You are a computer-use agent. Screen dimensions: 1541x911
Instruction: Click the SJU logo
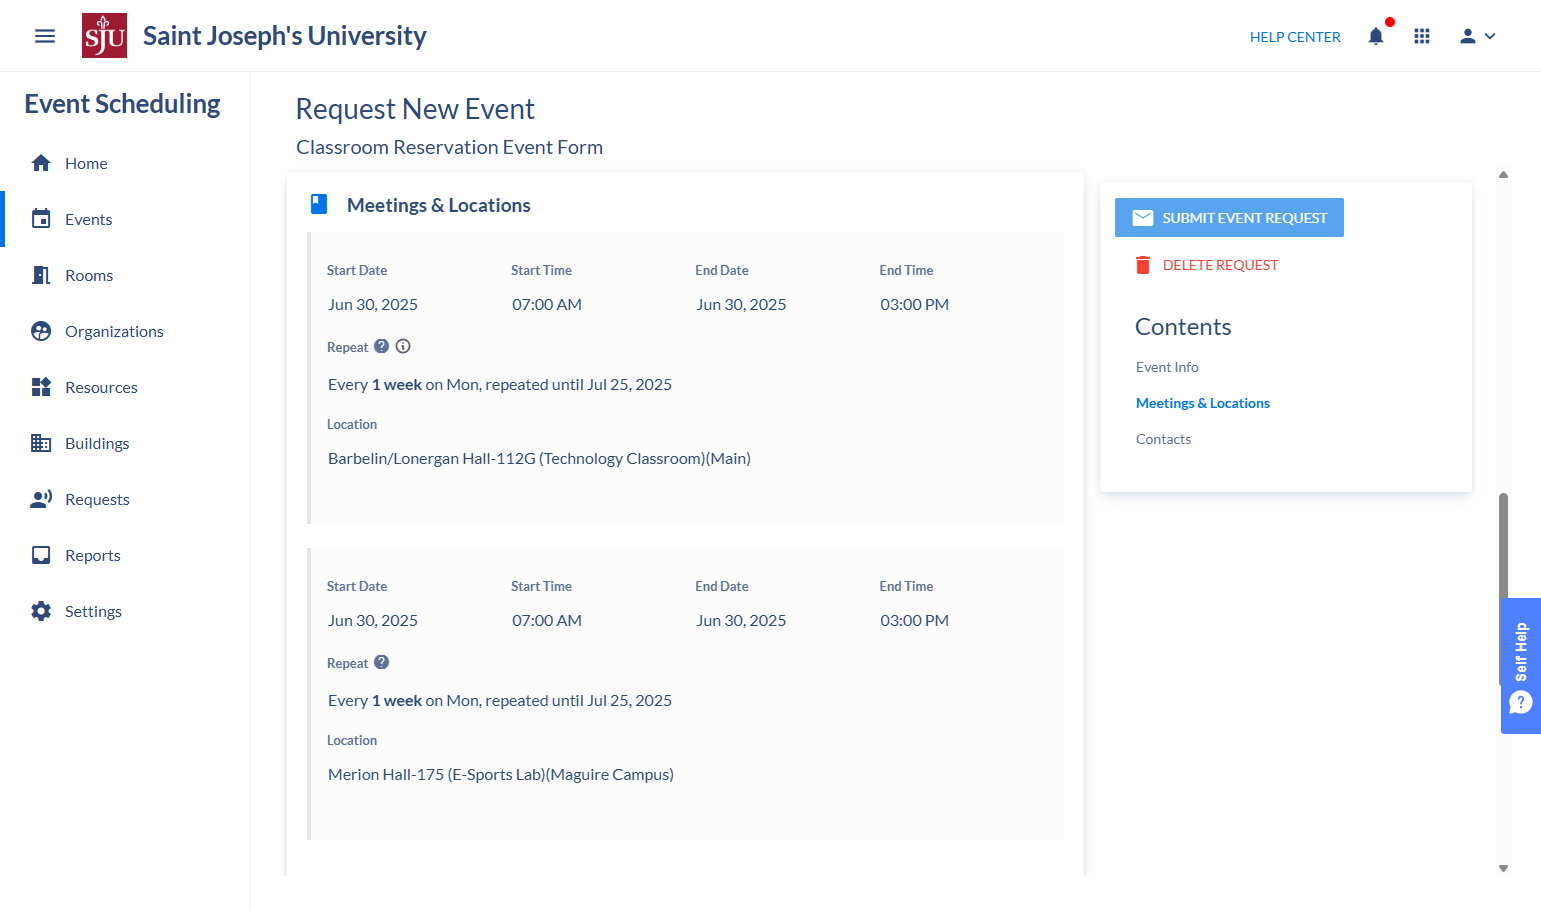[104, 36]
